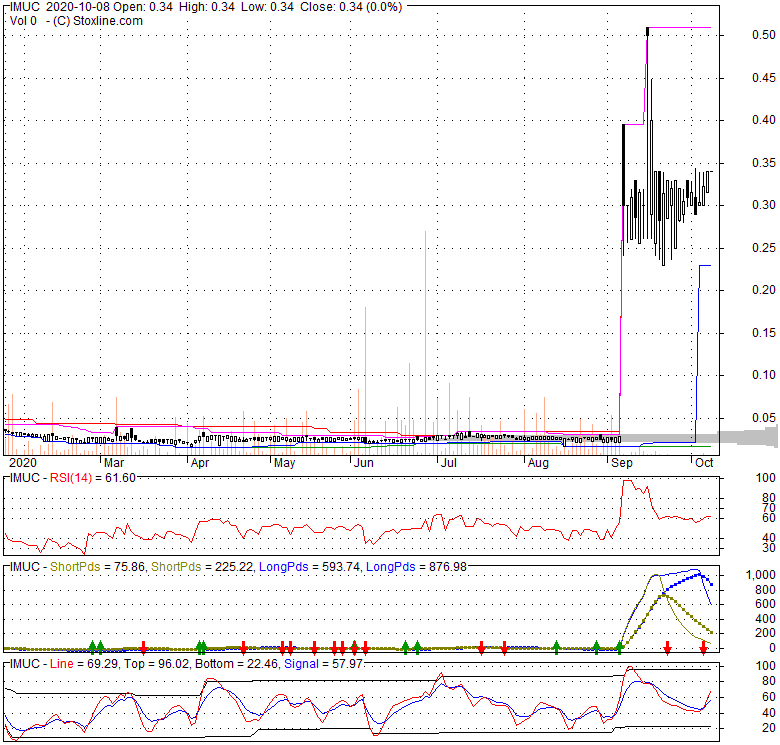Click the RSI peak near 100 in September
The image size is (780, 745).
click(x=628, y=481)
